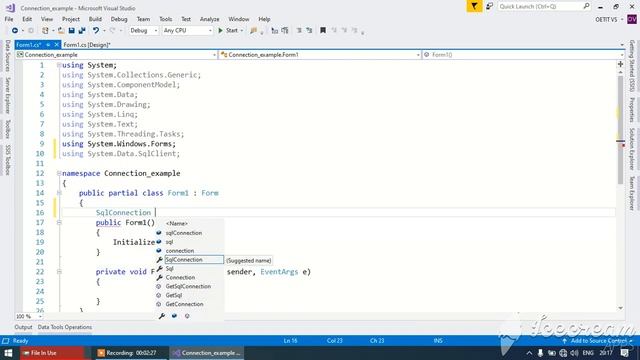Open the Project menu
640x360 pixels.
(71, 19)
